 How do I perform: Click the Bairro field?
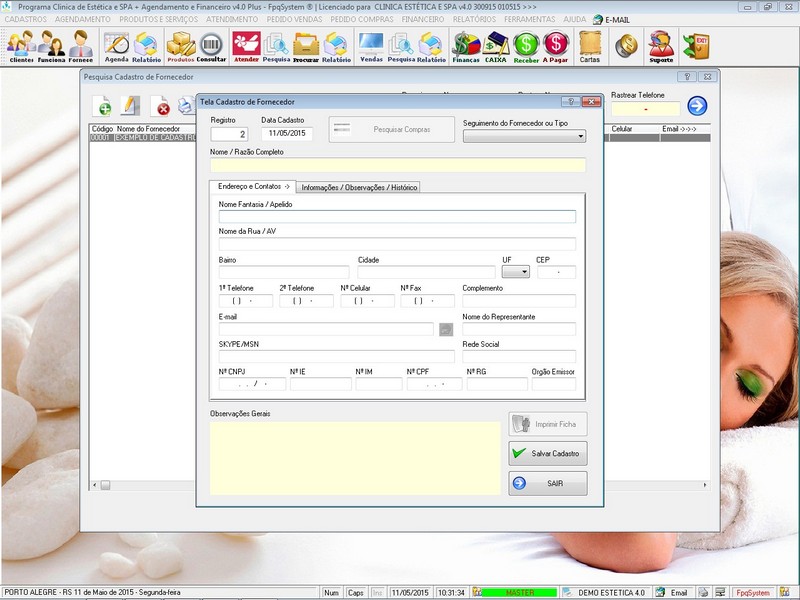pyautogui.click(x=284, y=272)
